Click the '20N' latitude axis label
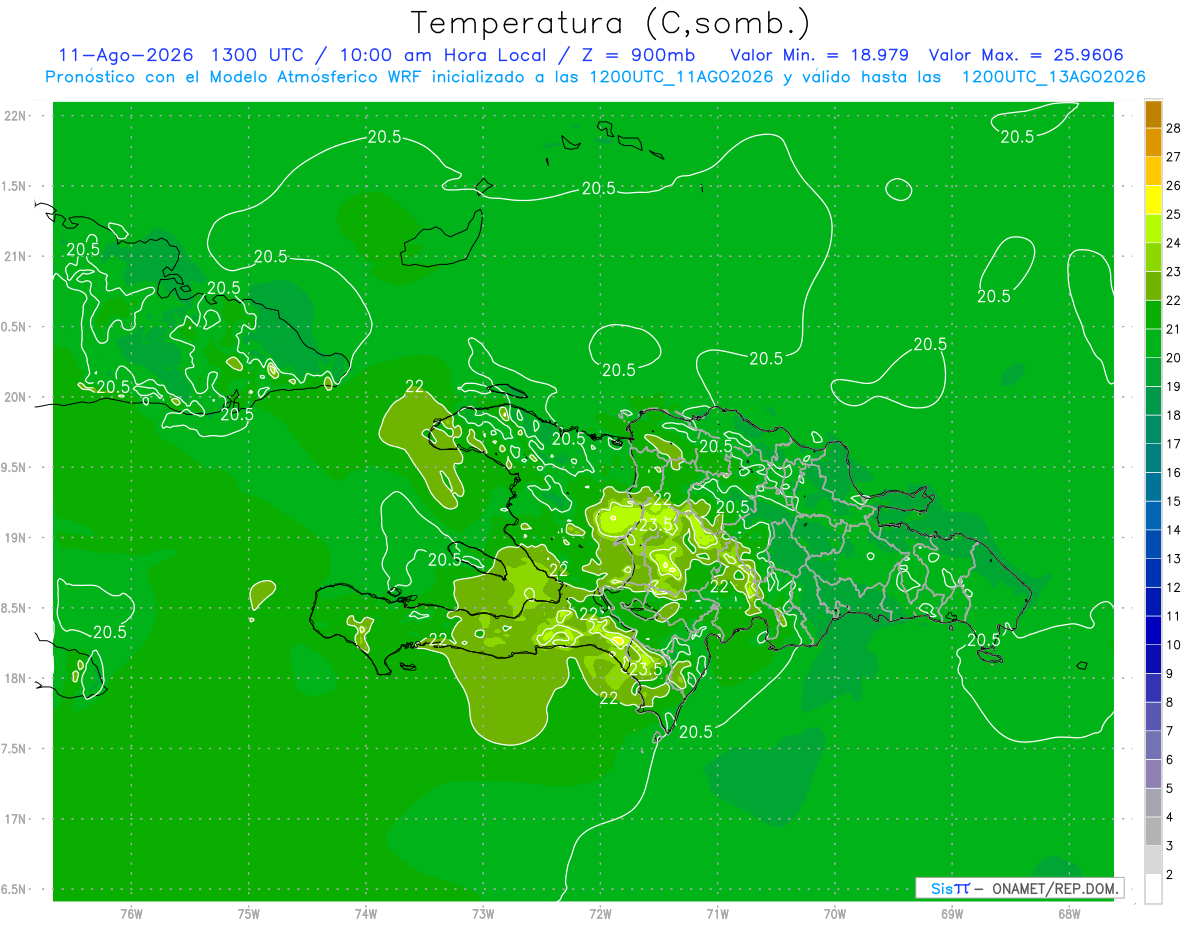This screenshot has width=1200, height=927. (x=15, y=397)
